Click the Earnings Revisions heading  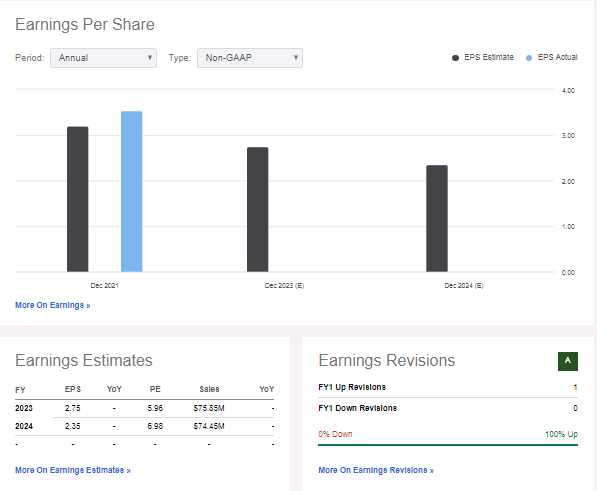(387, 360)
